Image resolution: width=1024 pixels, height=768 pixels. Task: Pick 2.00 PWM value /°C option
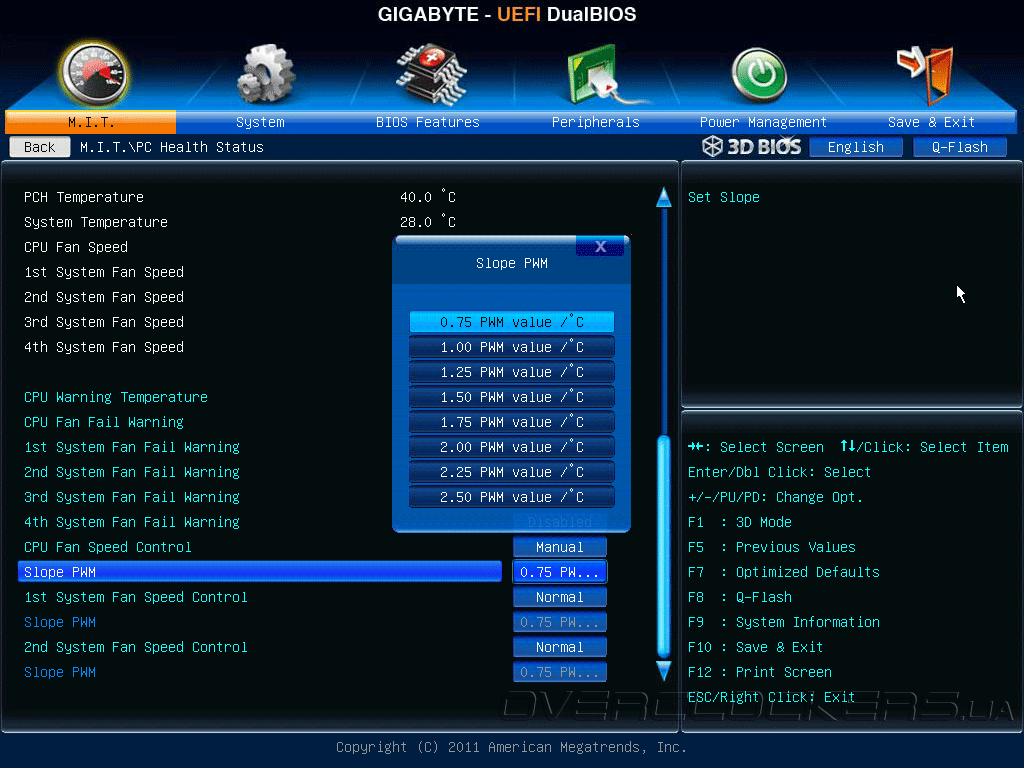click(x=511, y=447)
